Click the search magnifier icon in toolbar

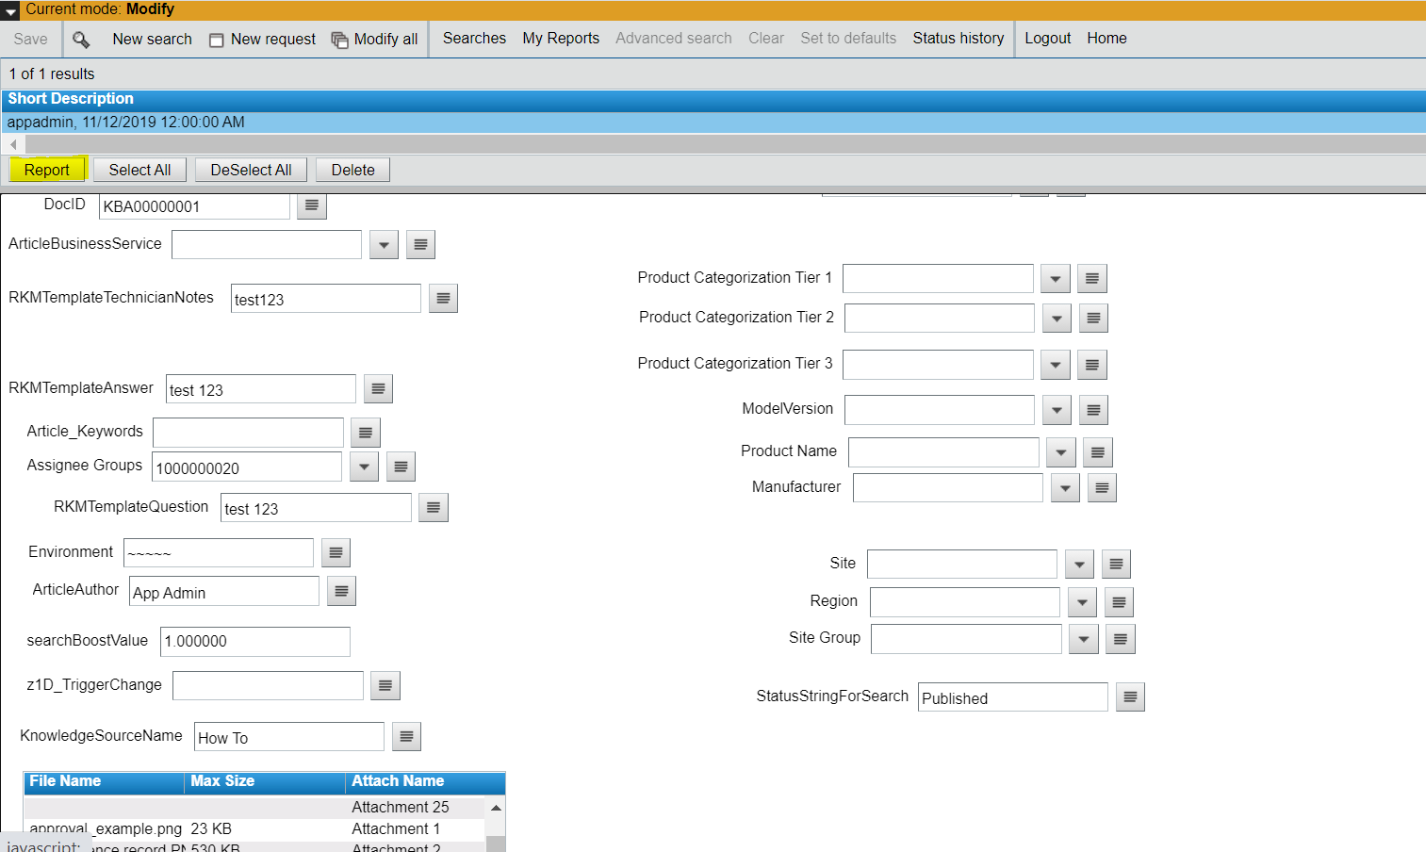tap(81, 40)
